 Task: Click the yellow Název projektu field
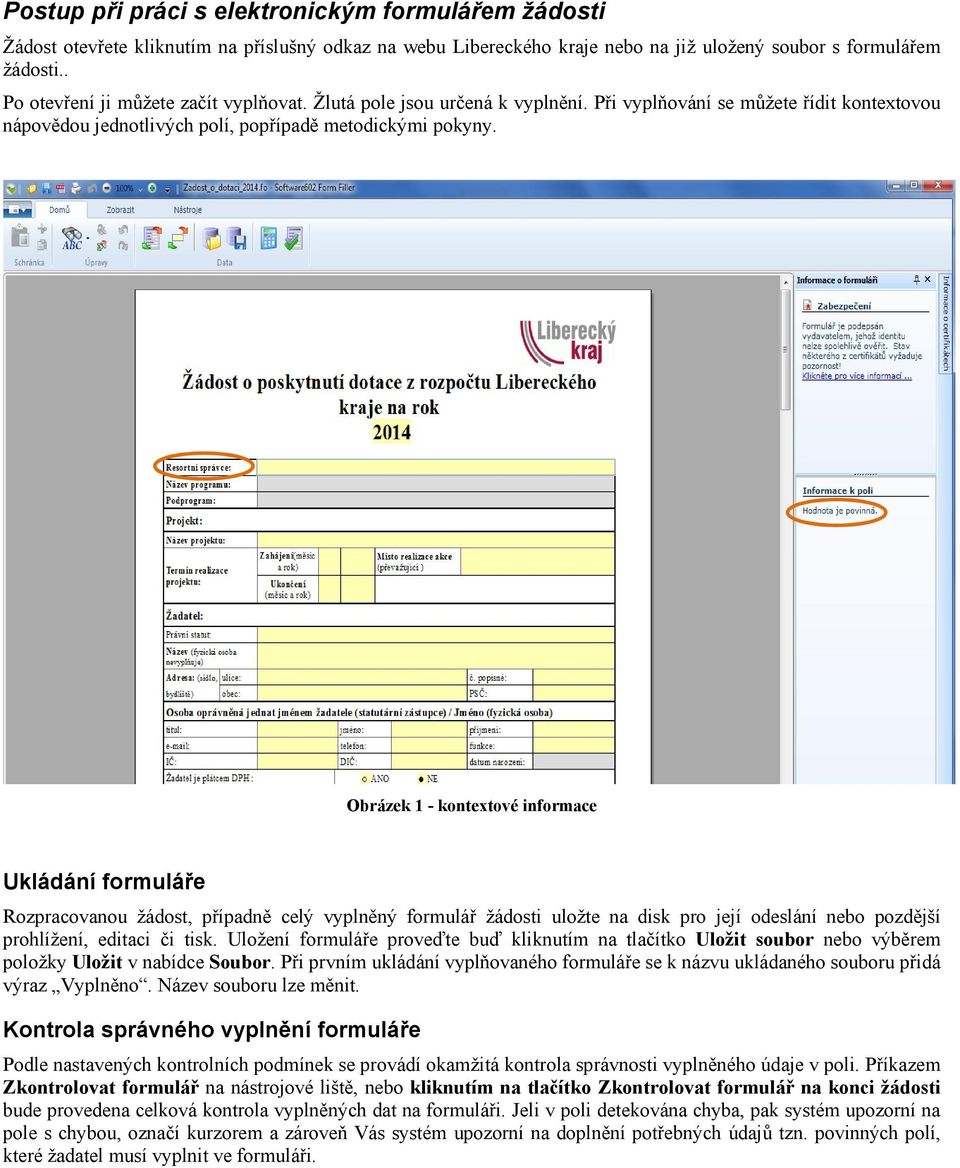click(x=436, y=540)
